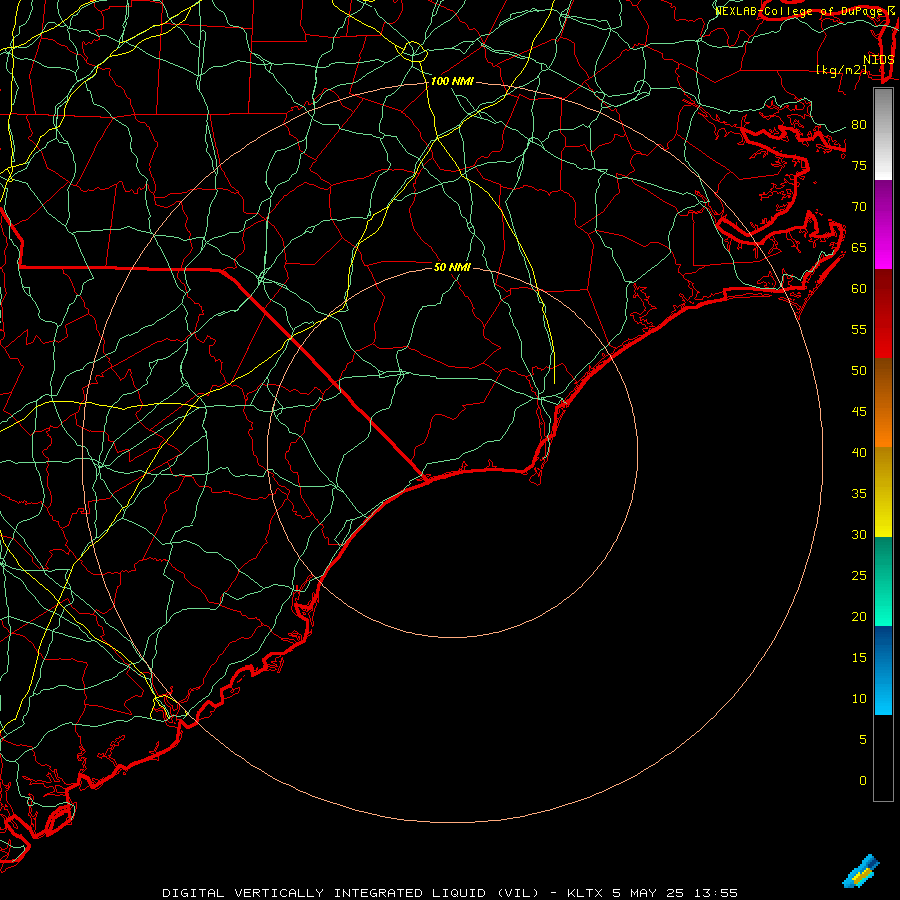Click the scale value 40

(859, 452)
